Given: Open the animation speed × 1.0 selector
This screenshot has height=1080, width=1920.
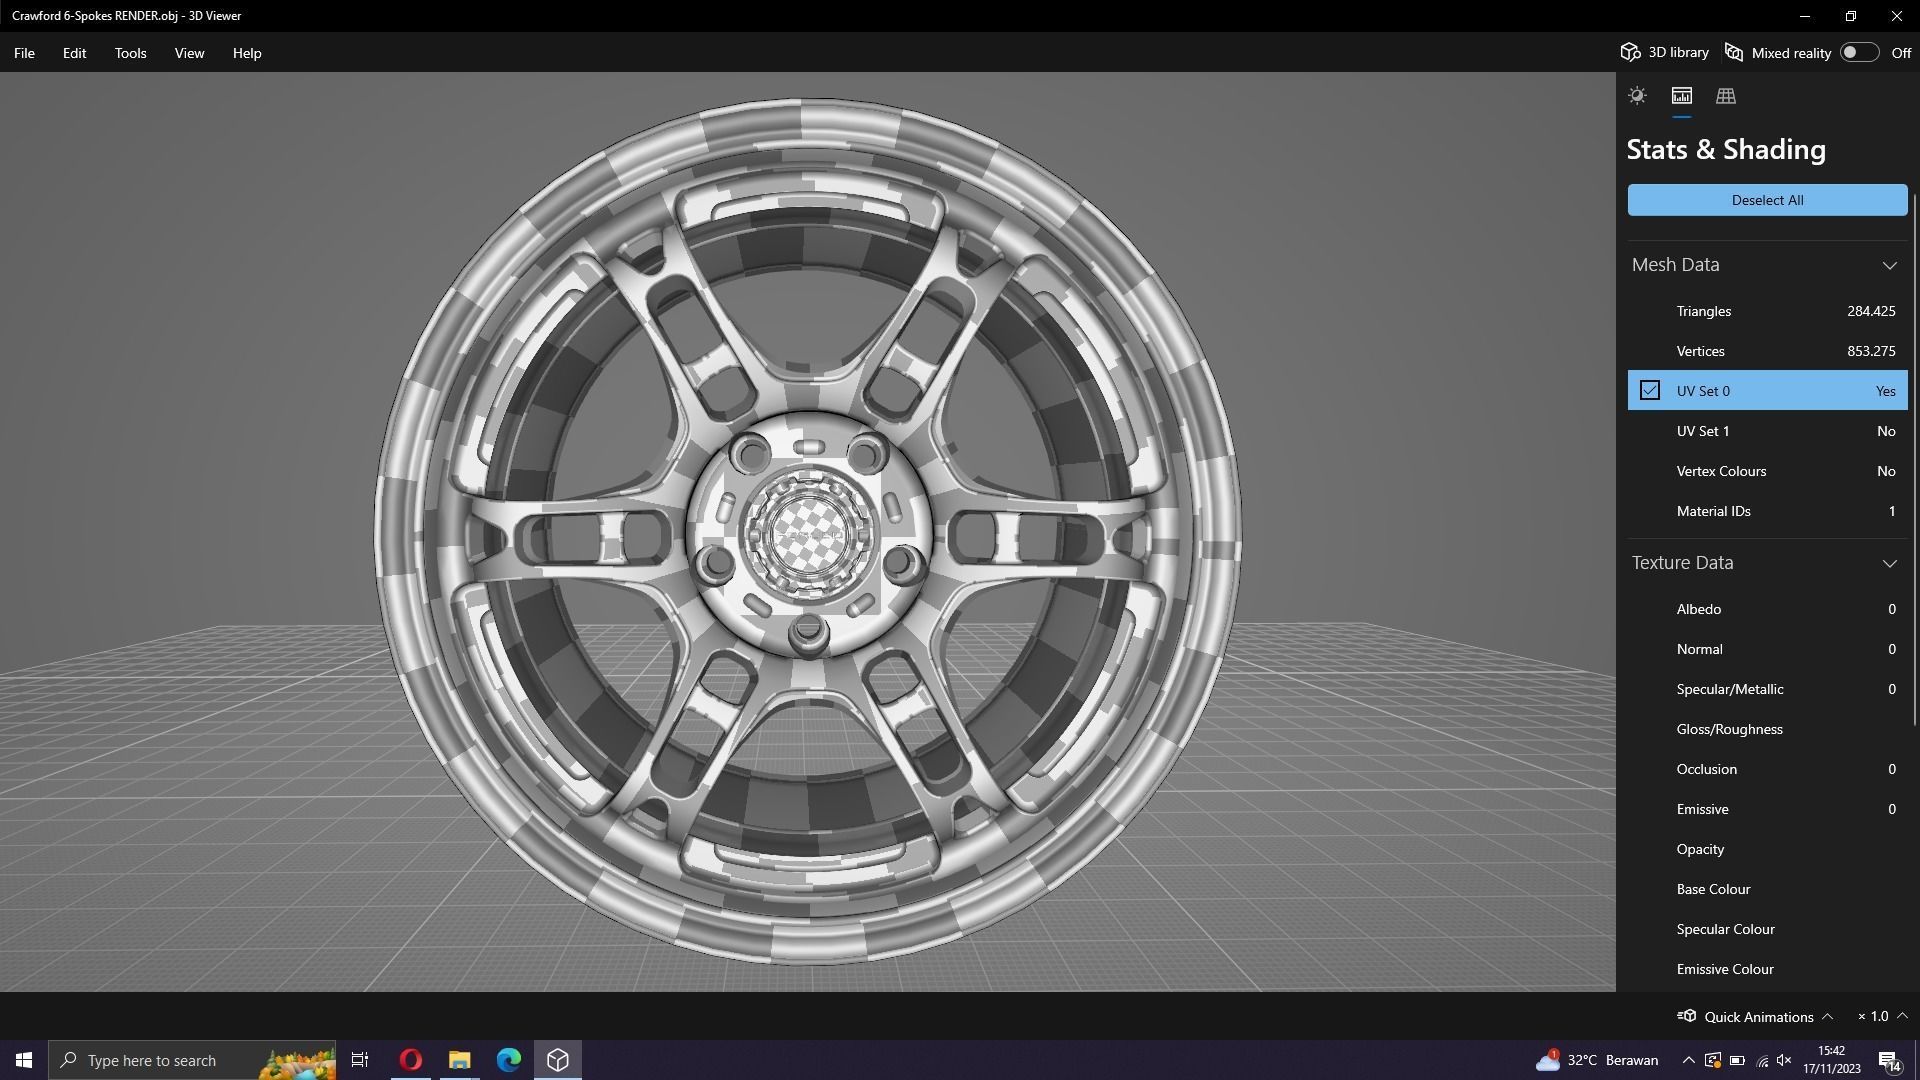Looking at the screenshot, I should 1882,1016.
